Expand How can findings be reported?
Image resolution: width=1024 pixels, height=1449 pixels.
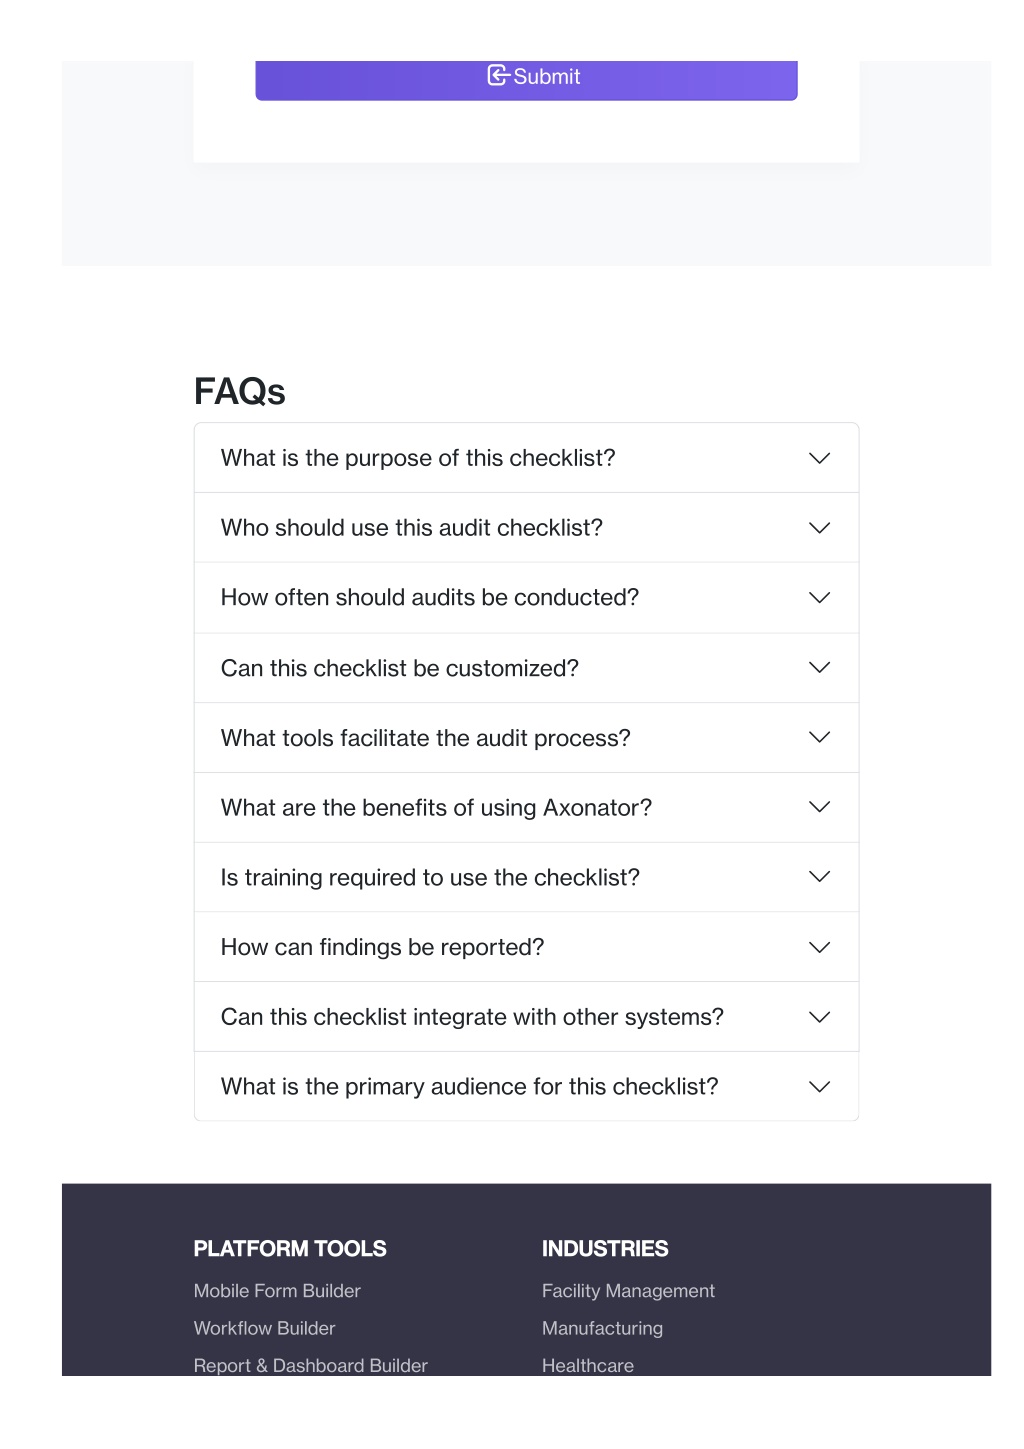coord(526,947)
